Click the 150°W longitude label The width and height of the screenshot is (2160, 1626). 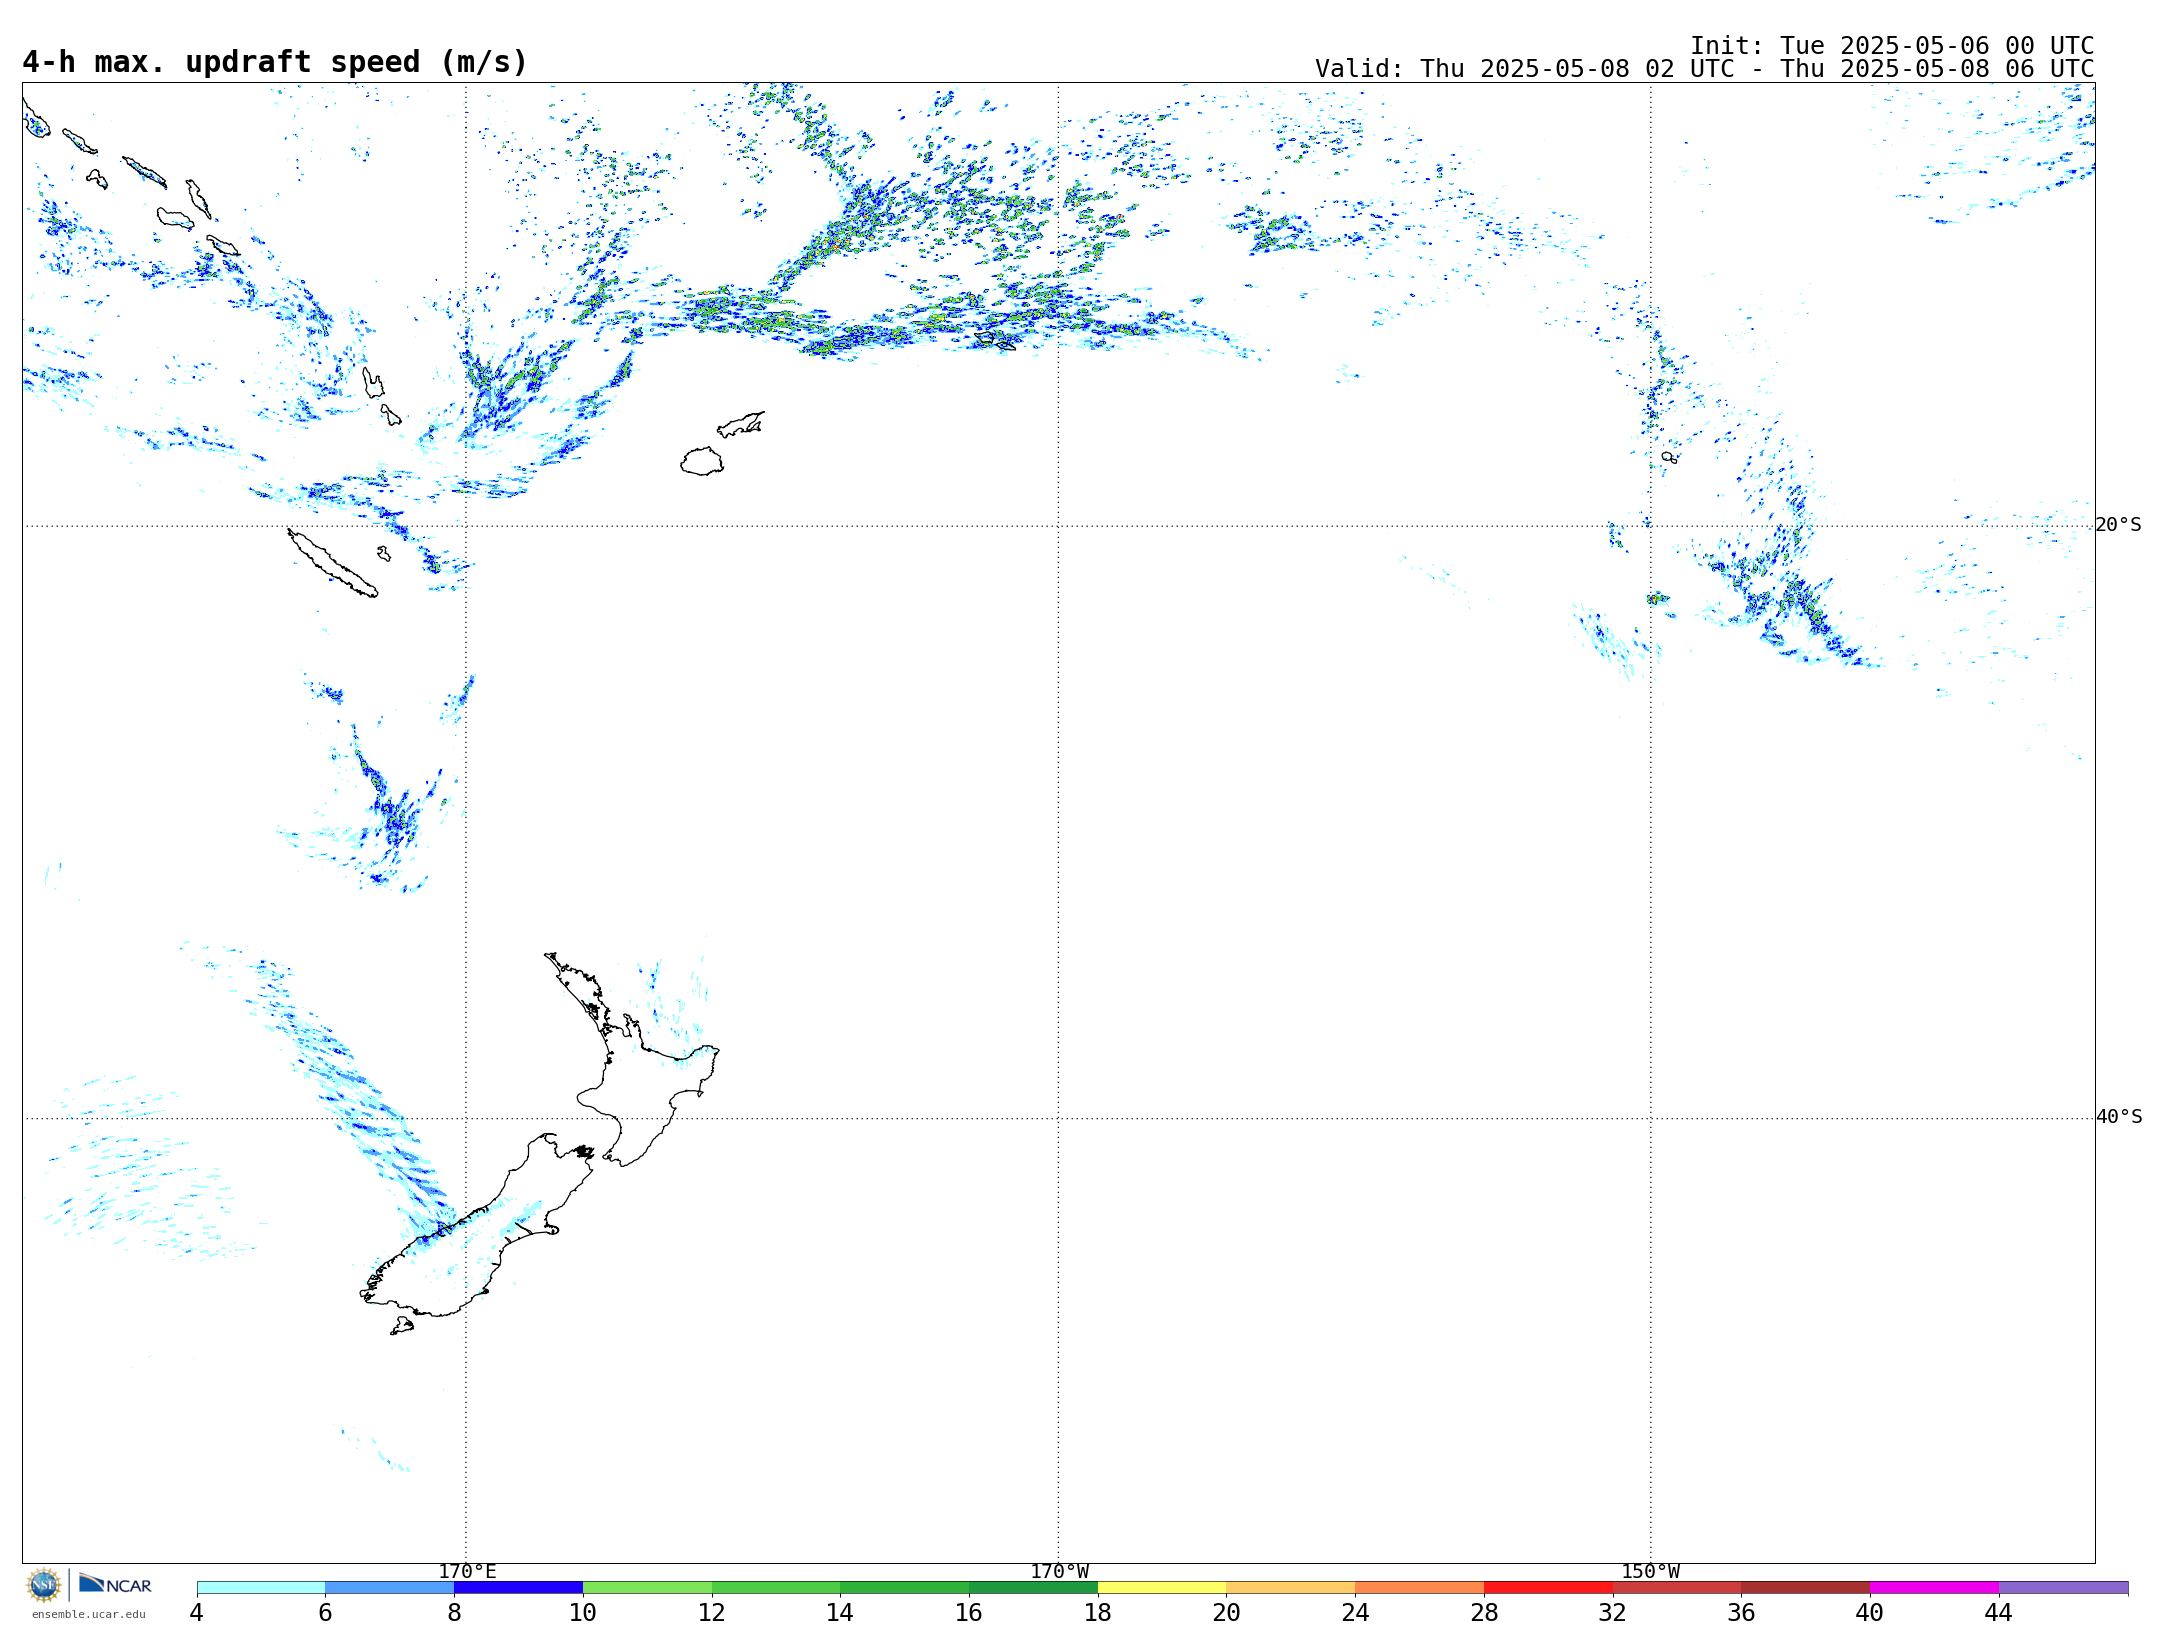1650,1572
